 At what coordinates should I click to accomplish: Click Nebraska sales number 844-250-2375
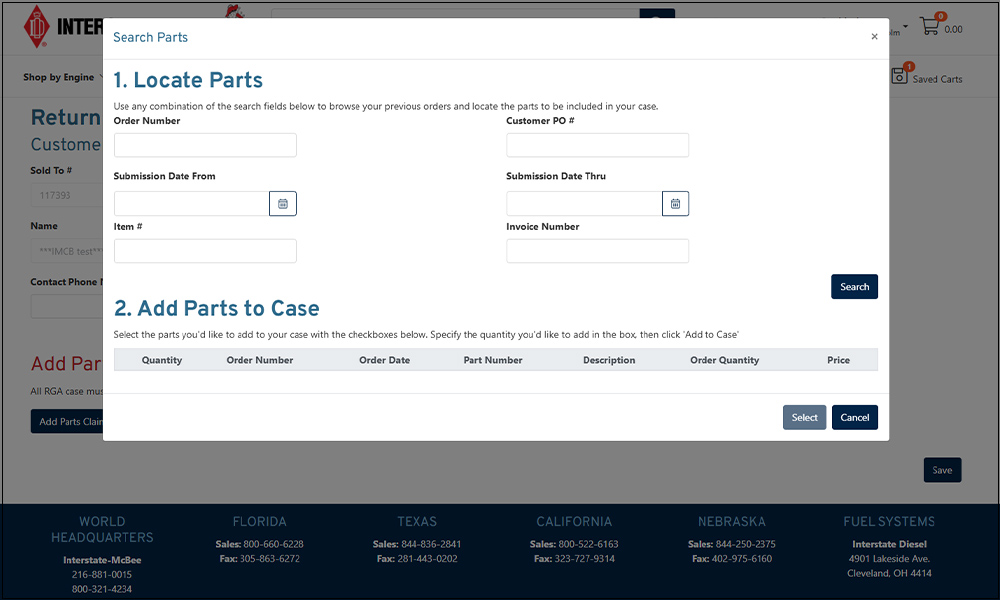746,545
